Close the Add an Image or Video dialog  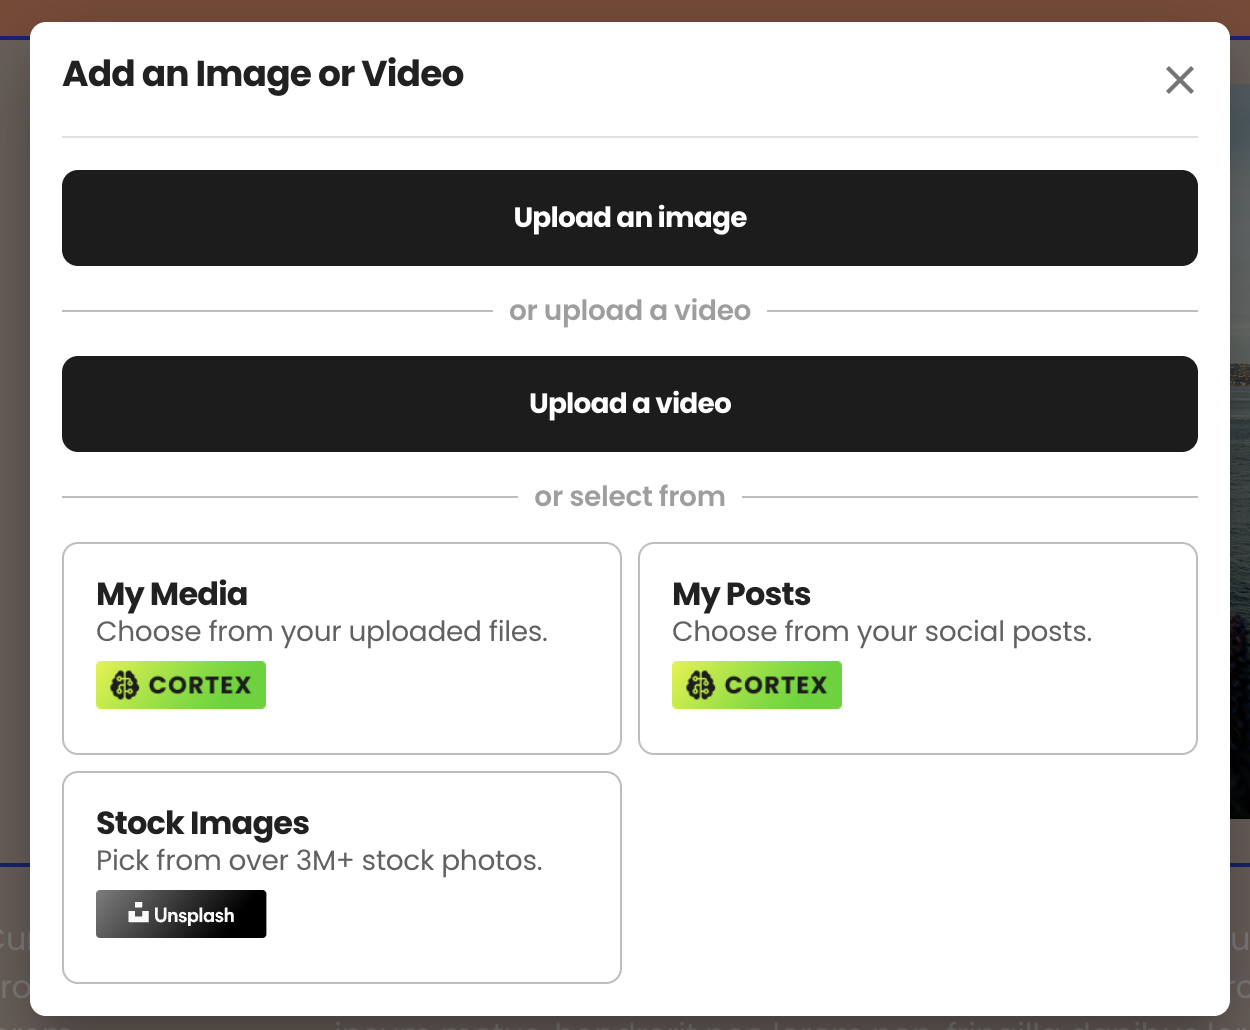[x=1180, y=80]
